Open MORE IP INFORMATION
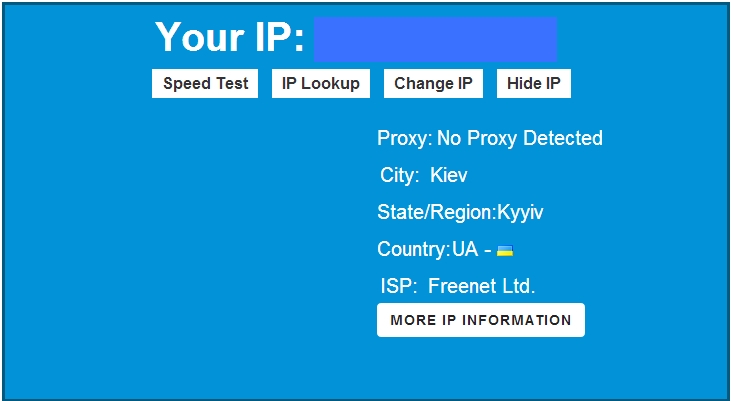This screenshot has width=731, height=401. (x=481, y=320)
